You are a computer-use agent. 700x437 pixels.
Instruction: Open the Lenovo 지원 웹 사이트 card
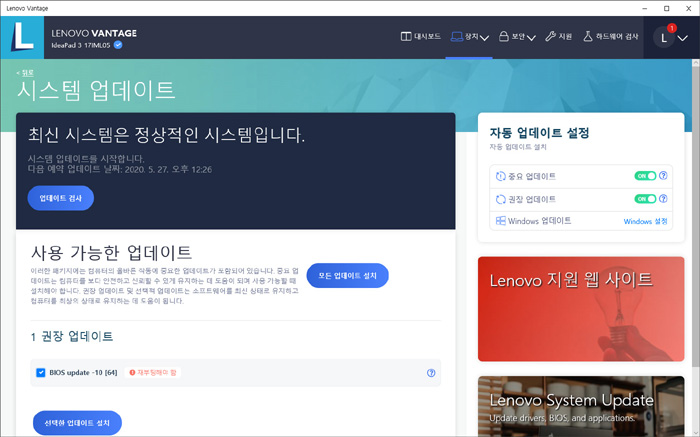tap(581, 309)
